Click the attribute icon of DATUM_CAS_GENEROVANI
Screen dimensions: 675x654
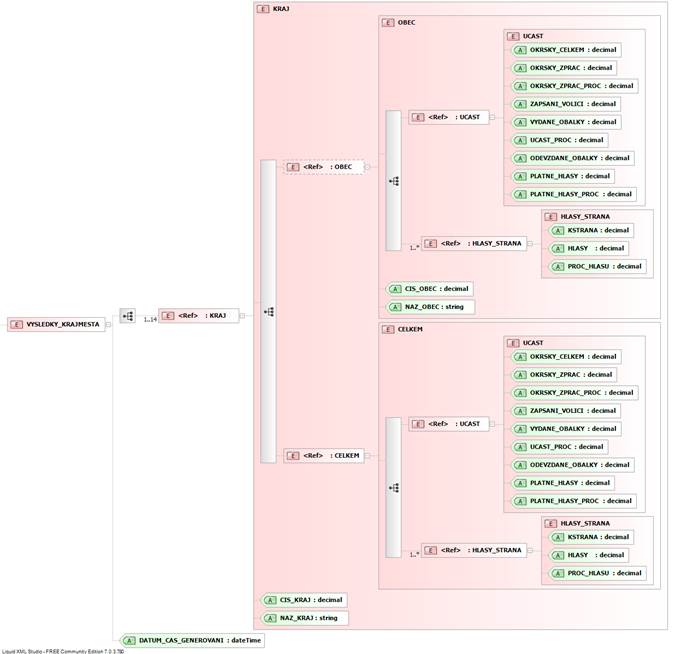tap(130, 640)
